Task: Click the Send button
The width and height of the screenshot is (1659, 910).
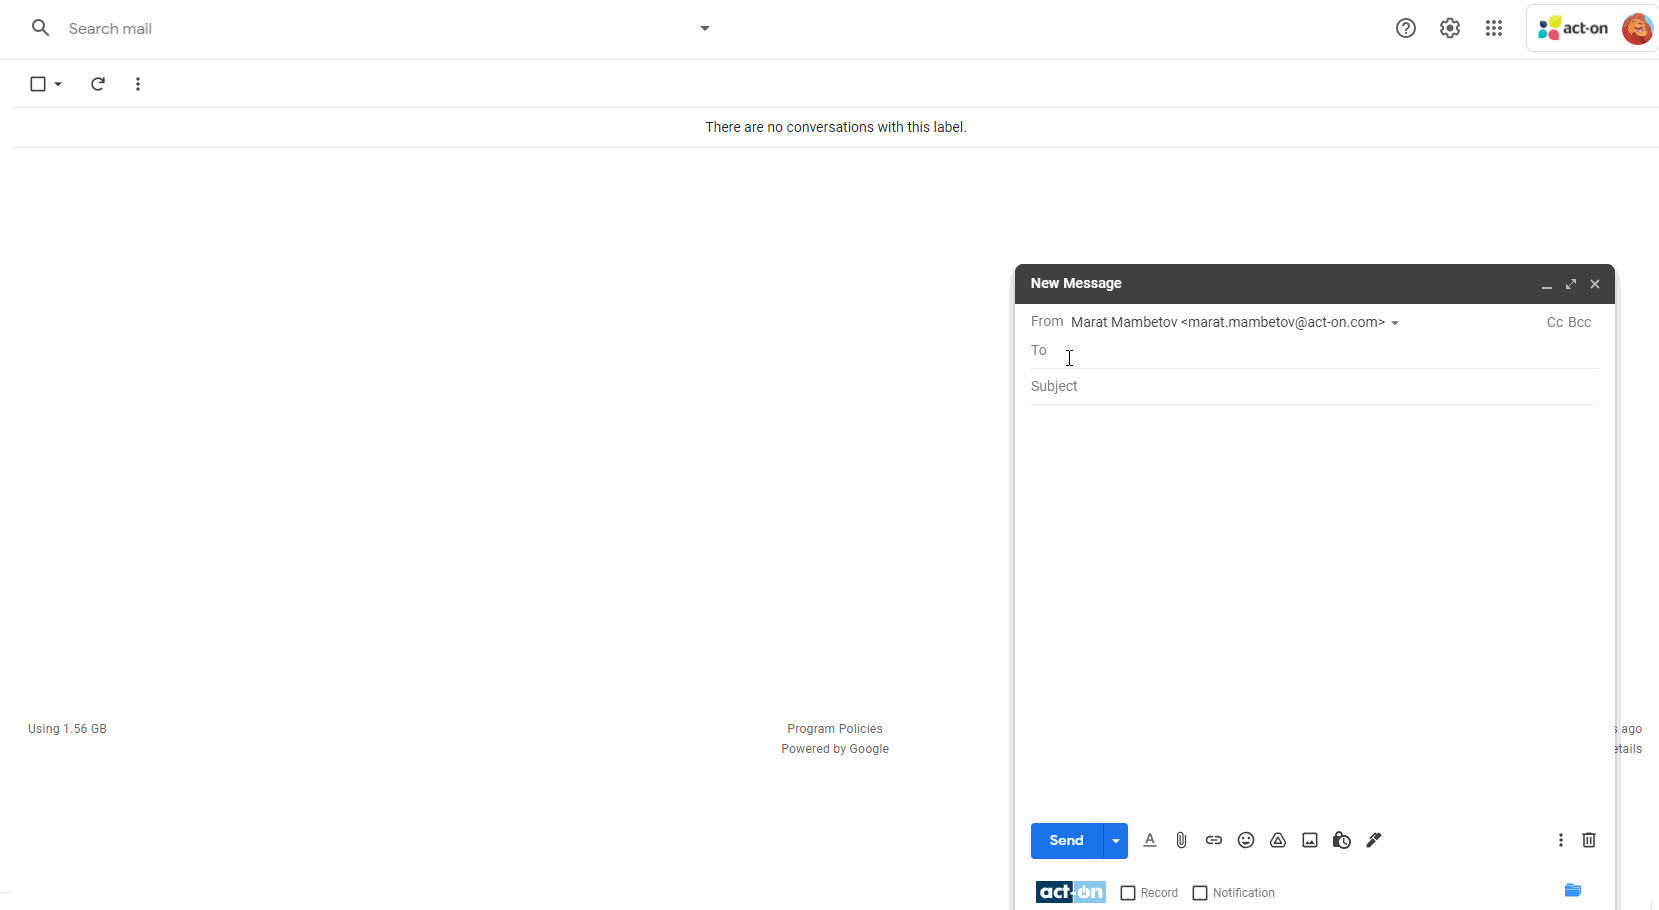Action: pyautogui.click(x=1065, y=840)
